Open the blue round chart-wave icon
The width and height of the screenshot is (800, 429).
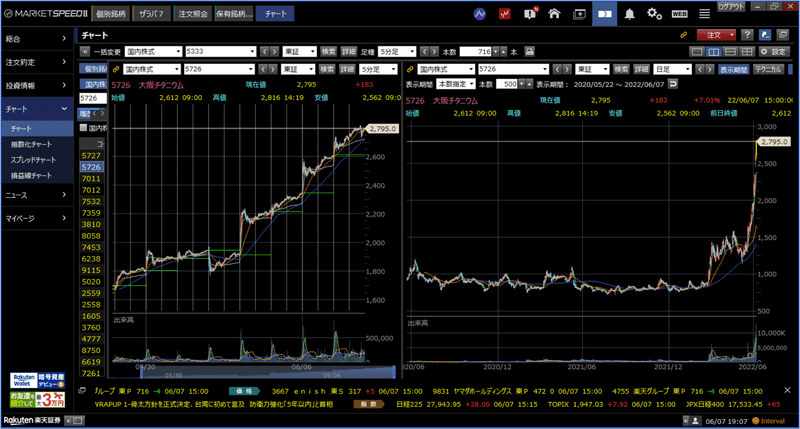coord(480,14)
